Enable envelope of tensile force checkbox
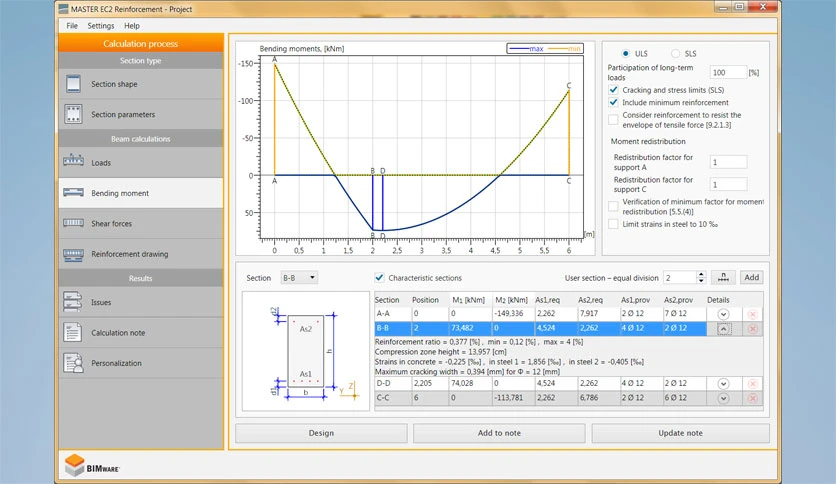 pos(614,119)
